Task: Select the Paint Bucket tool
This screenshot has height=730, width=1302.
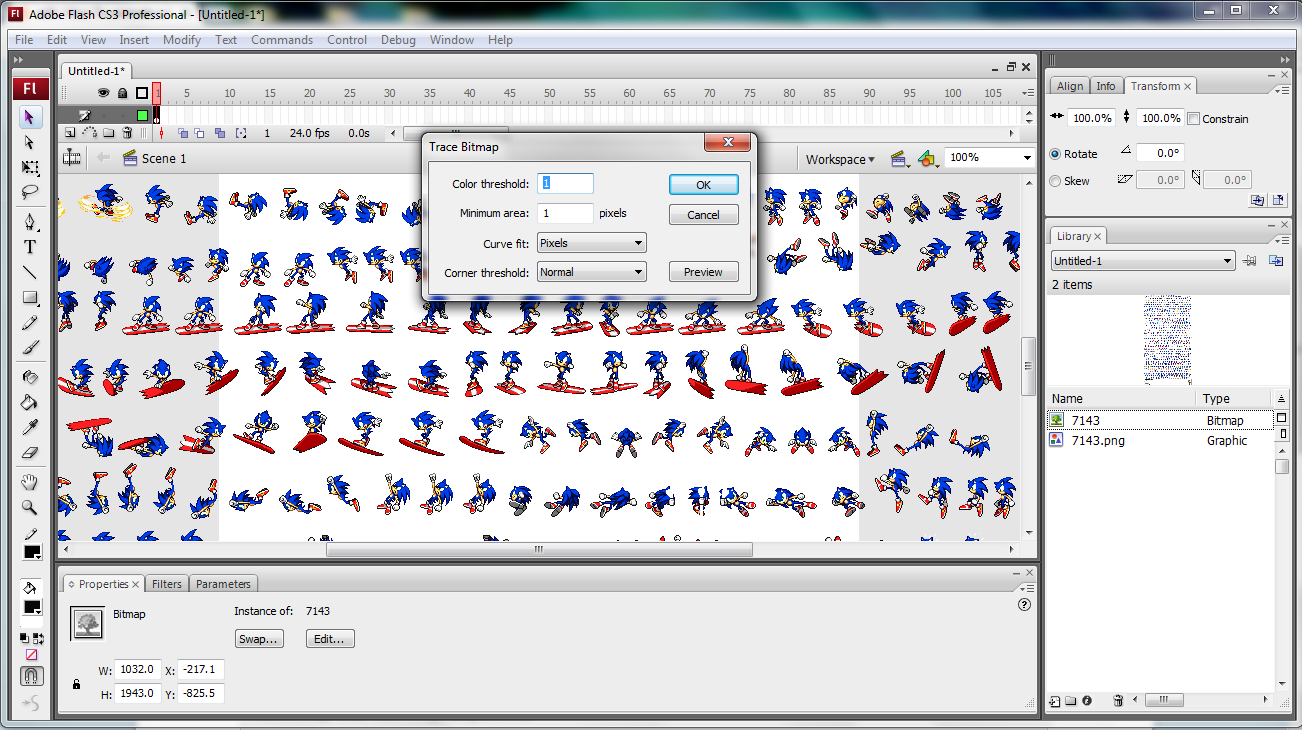Action: [30, 400]
